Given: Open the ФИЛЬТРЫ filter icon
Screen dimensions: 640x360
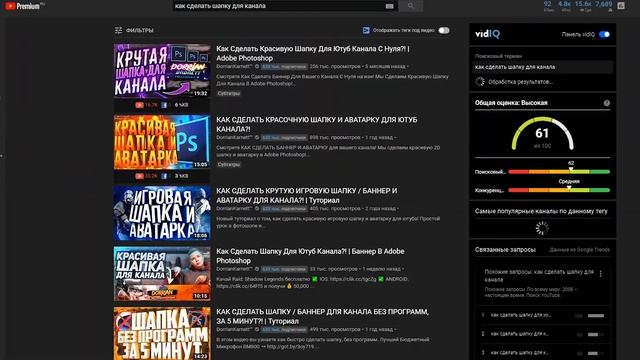Looking at the screenshot, I should click(118, 30).
